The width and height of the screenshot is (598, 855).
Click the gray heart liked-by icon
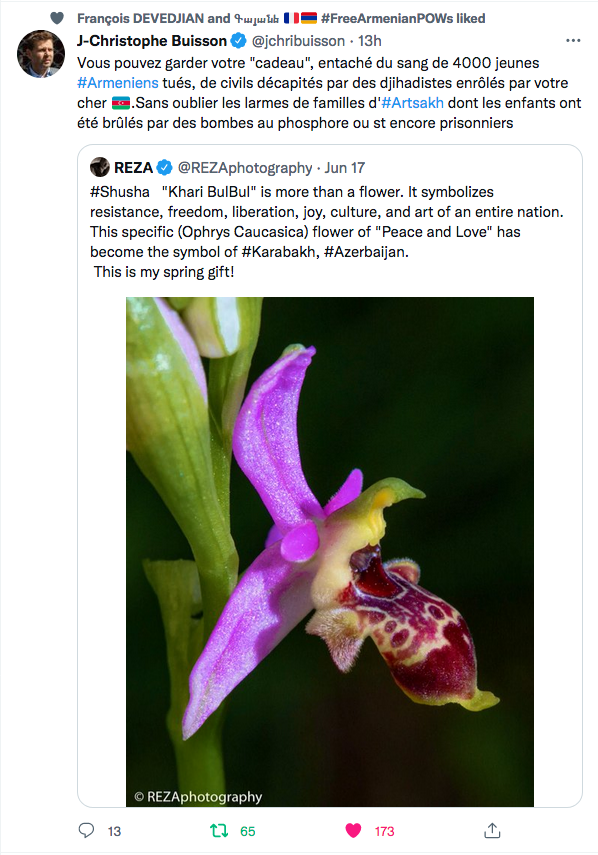tap(57, 18)
